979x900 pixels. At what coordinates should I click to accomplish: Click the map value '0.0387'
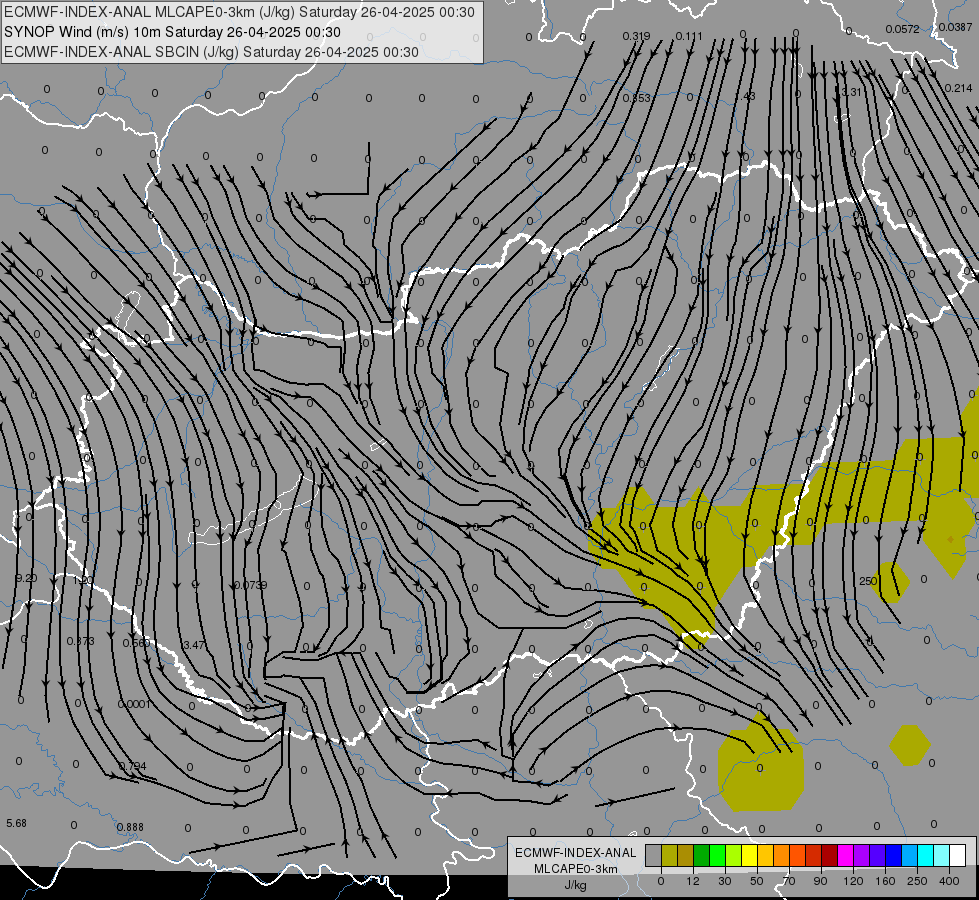[x=955, y=27]
